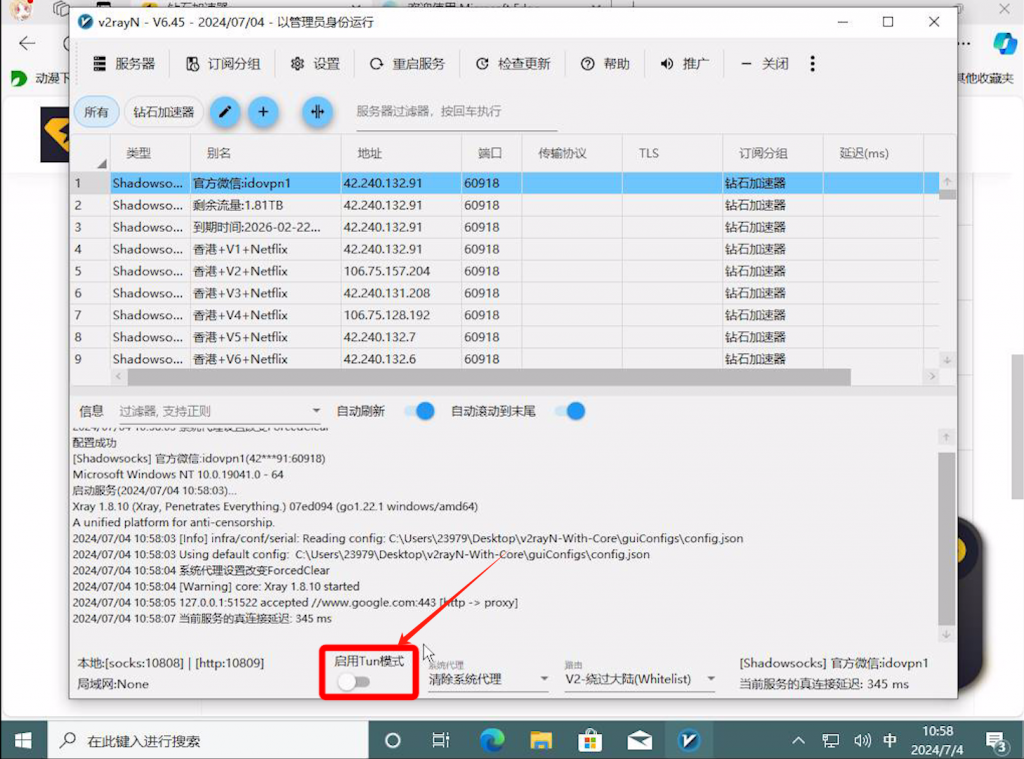
Task: Click the v2rayN taskbar icon
Action: click(688, 740)
